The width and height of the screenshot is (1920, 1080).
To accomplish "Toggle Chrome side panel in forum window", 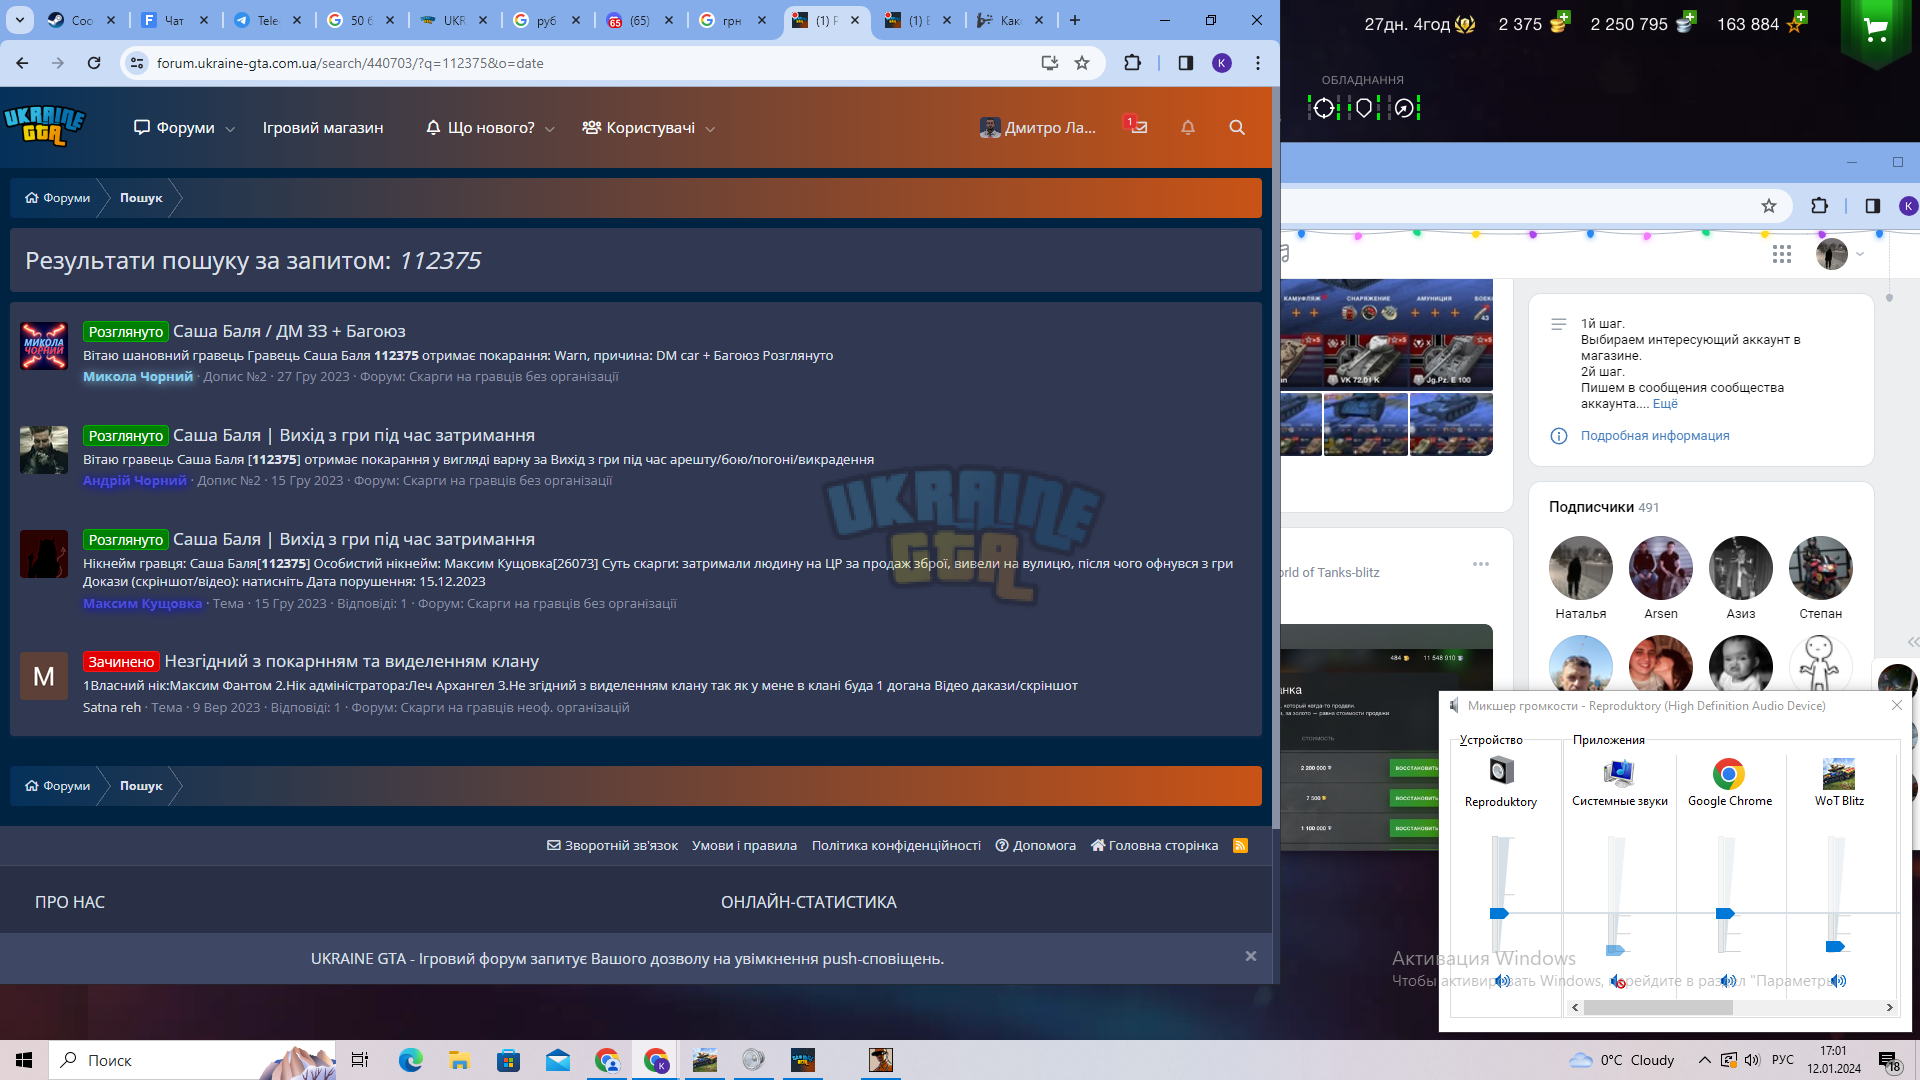I will pyautogui.click(x=1185, y=63).
